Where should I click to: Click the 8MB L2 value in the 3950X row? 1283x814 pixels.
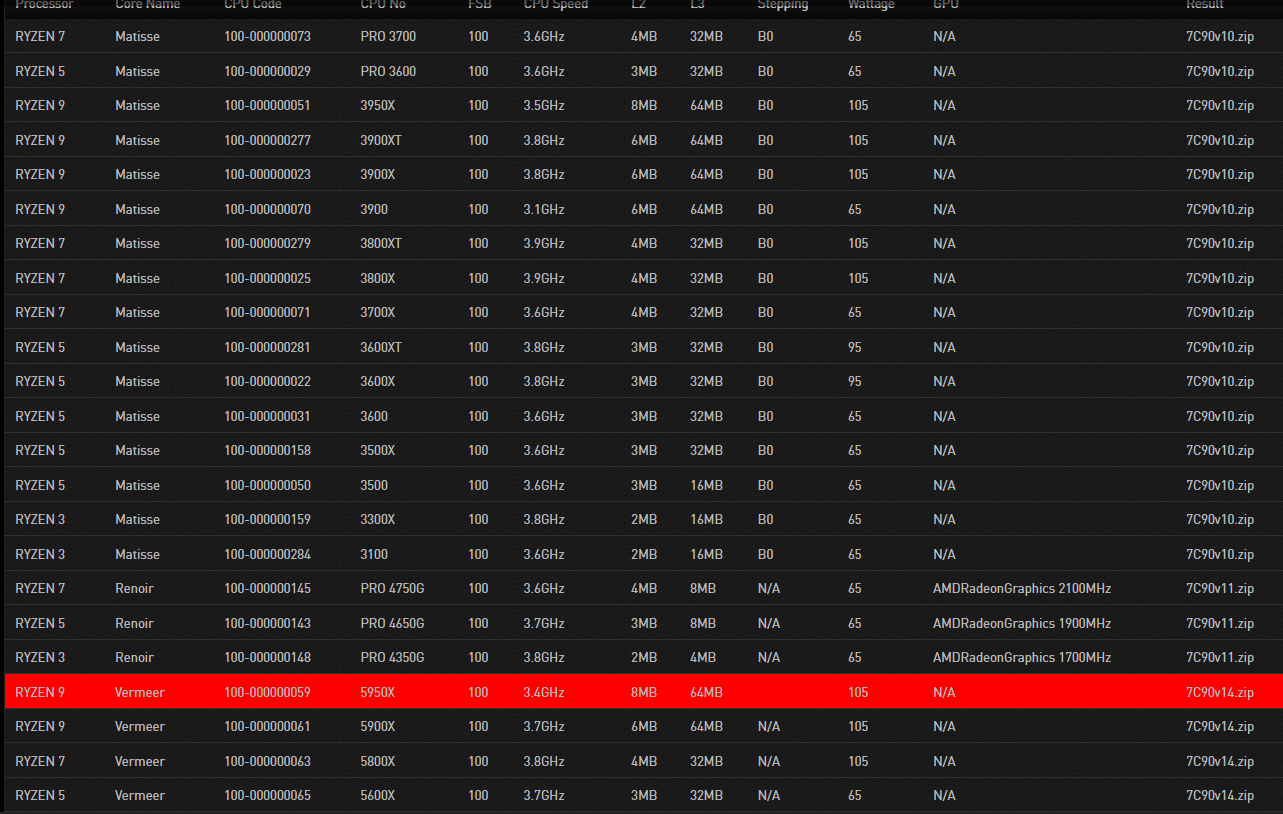point(644,105)
